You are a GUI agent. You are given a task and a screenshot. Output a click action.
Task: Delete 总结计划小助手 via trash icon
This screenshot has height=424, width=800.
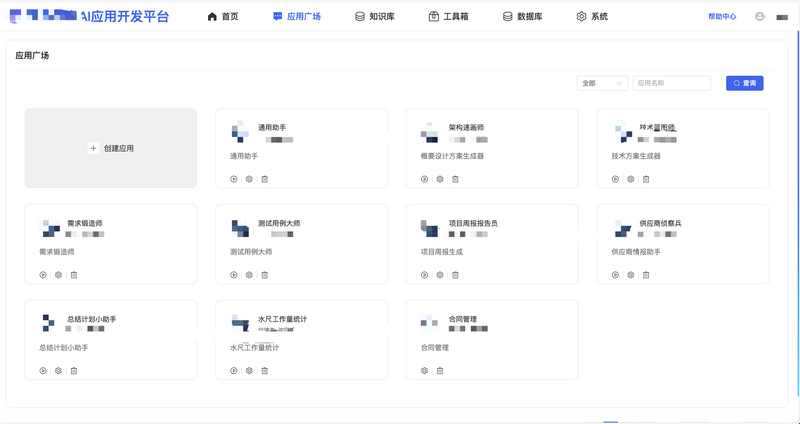pyautogui.click(x=74, y=371)
